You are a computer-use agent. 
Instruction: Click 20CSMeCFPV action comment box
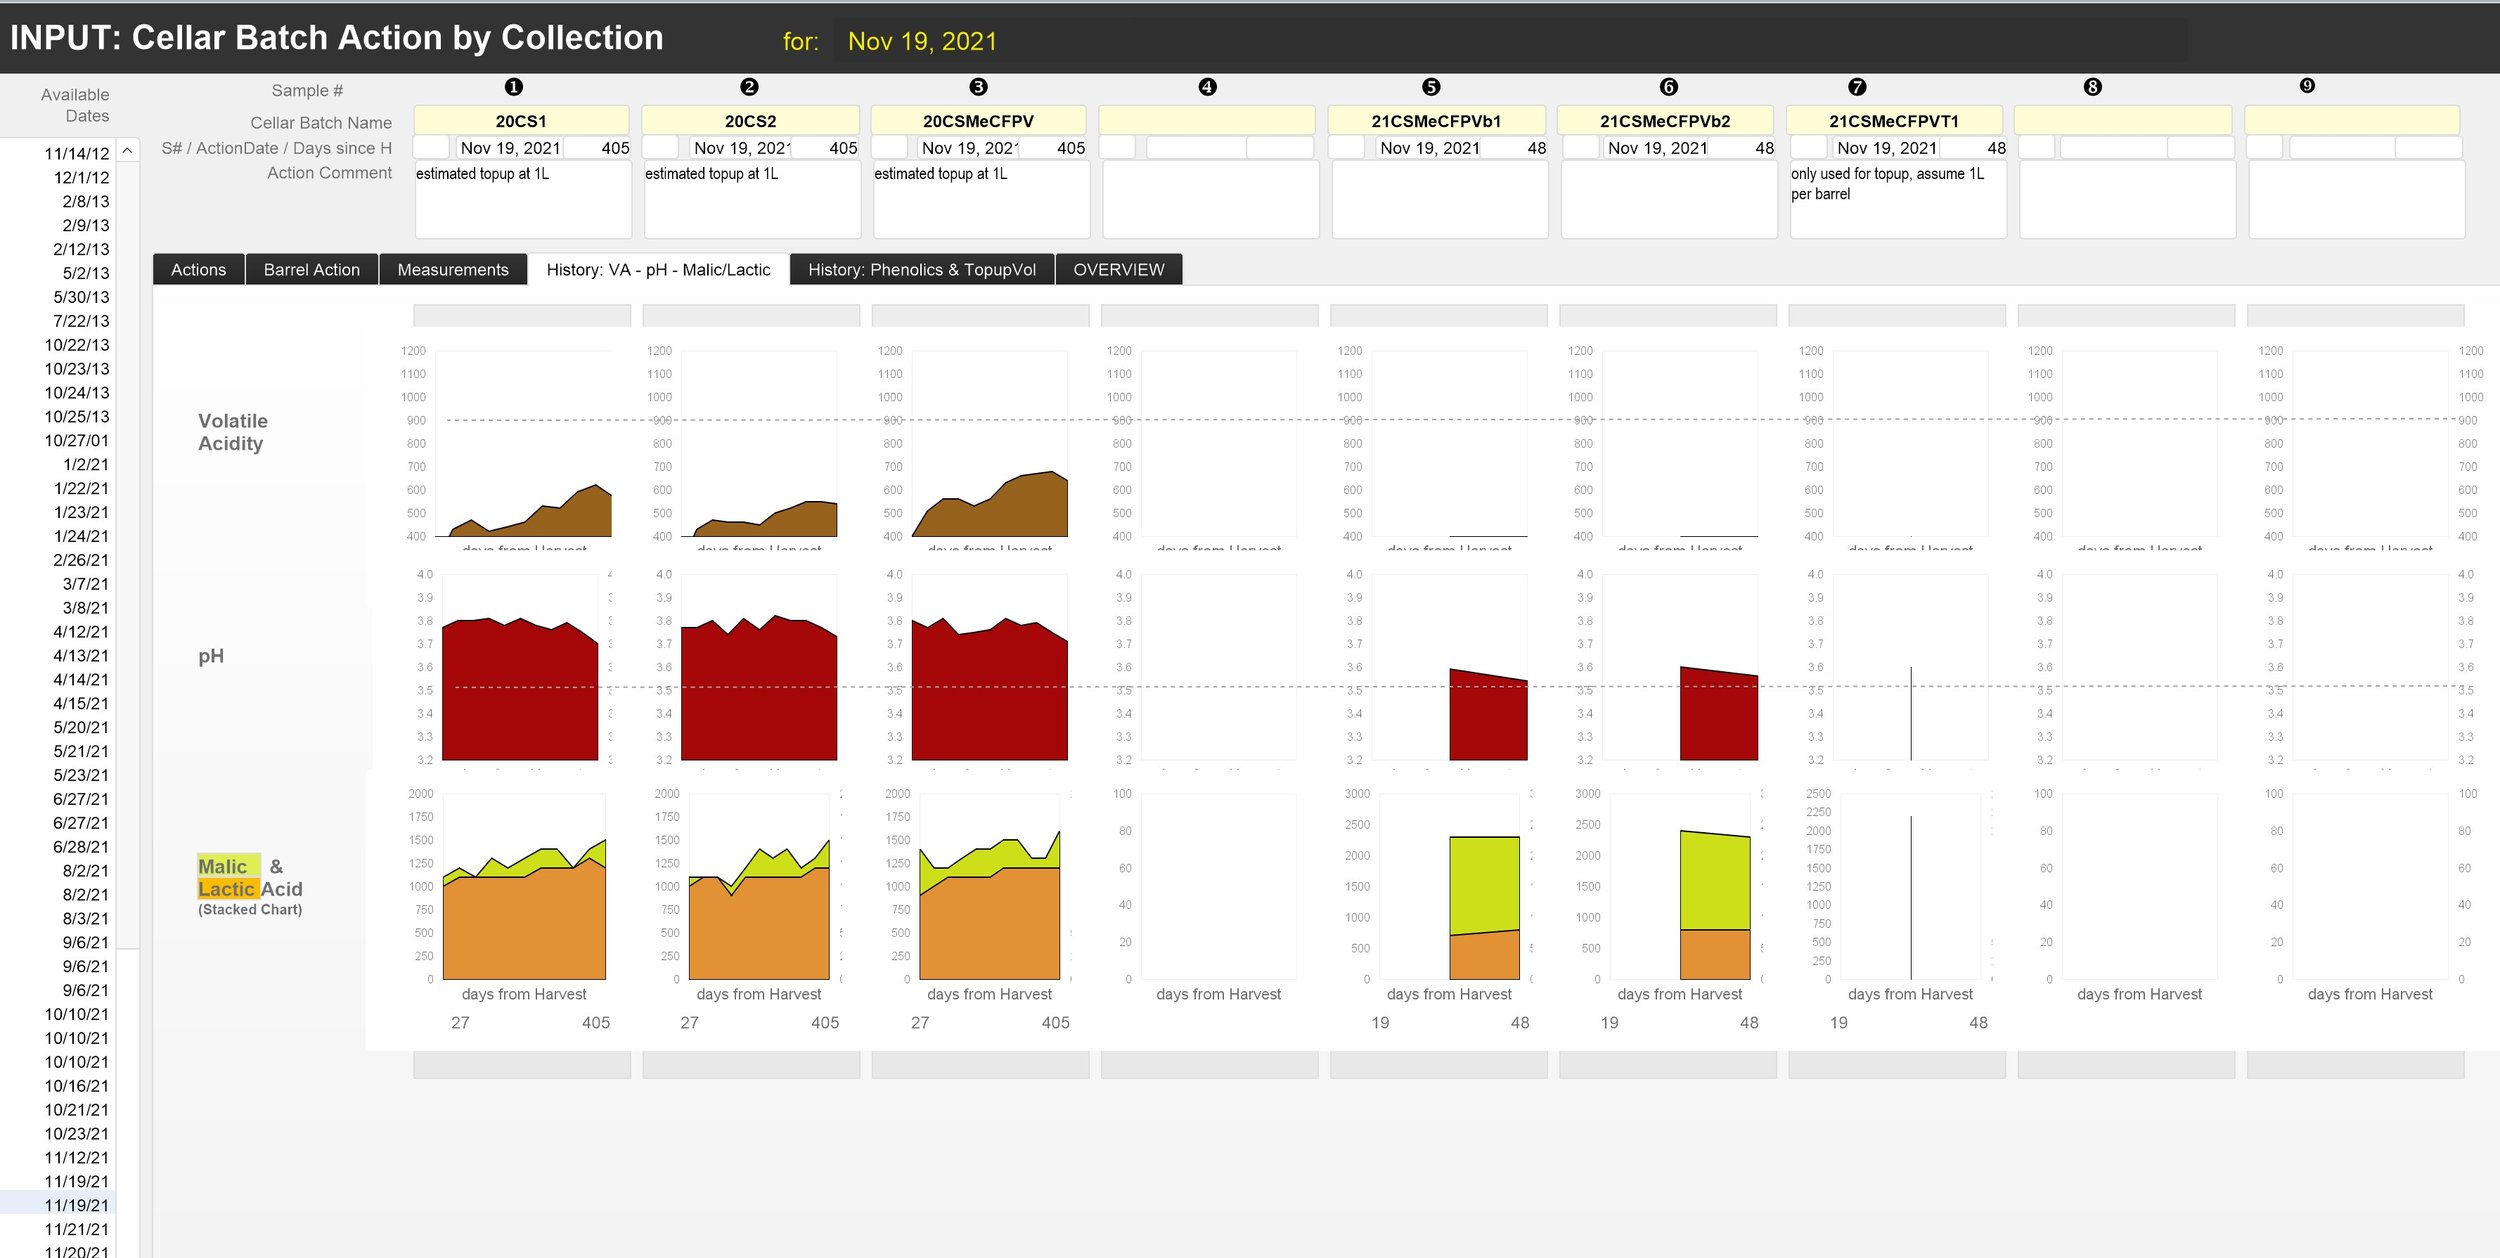pos(981,200)
